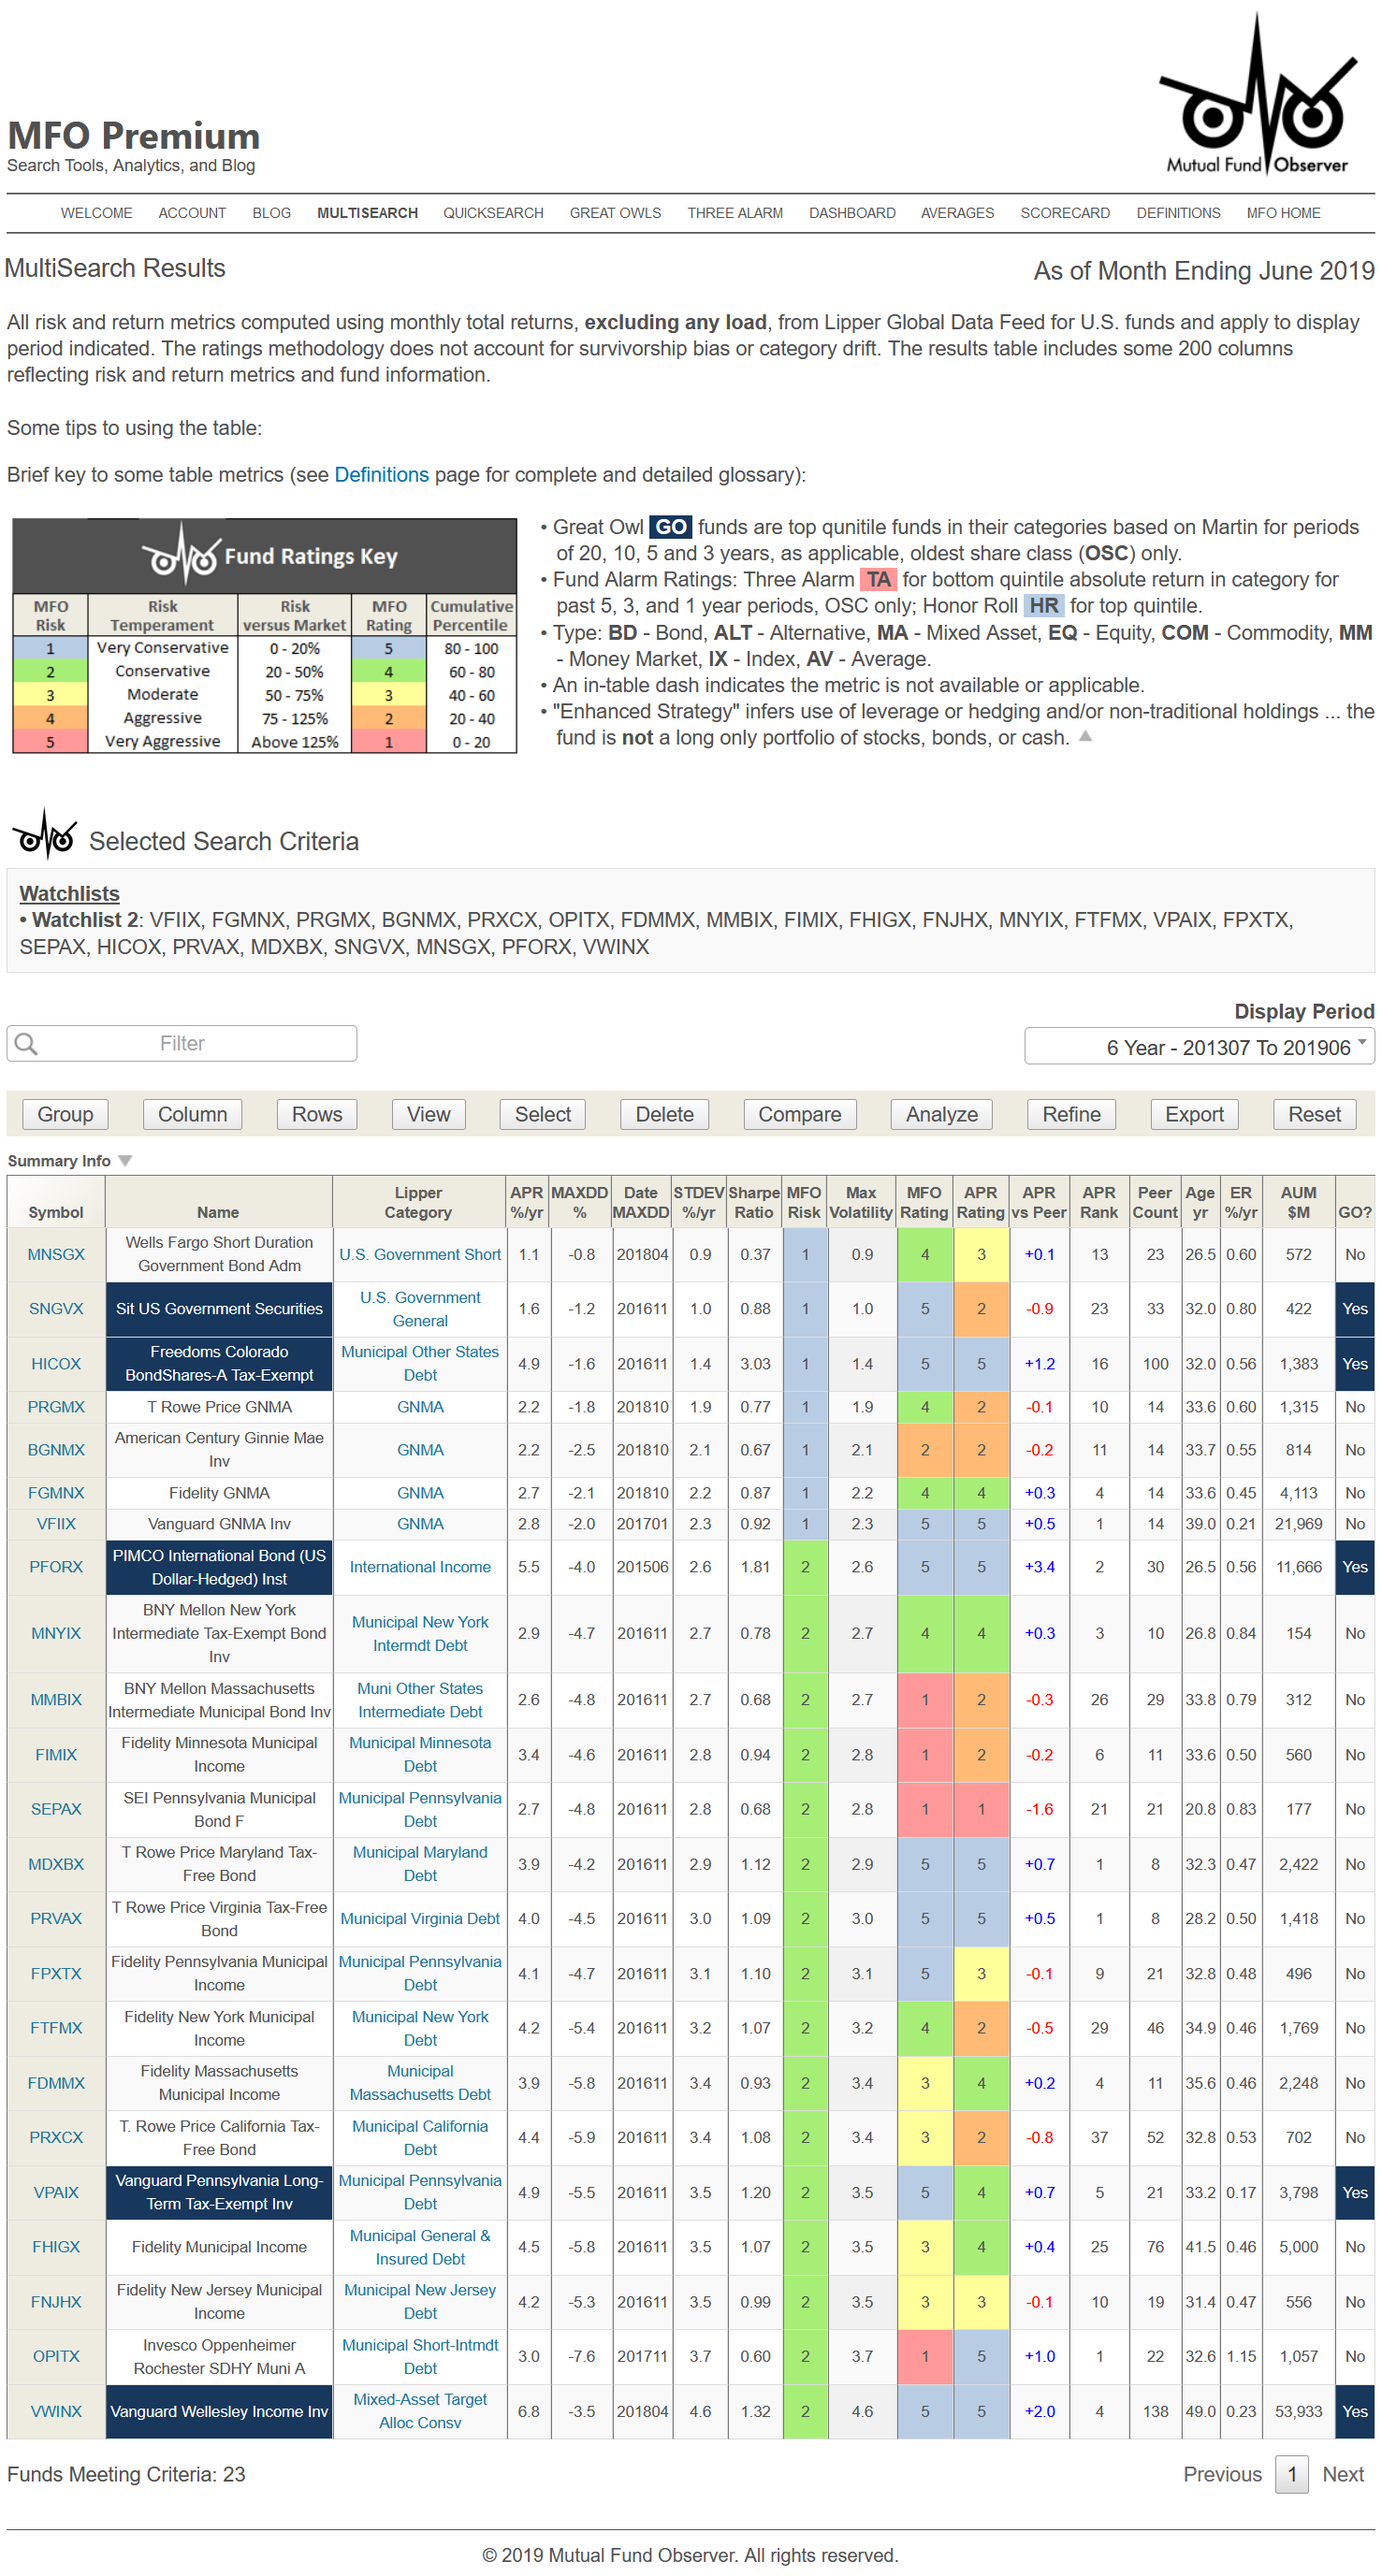Viewport: 1382px width, 2576px height.
Task: Click the Mutual Fund Observer owl logo
Action: point(1256,95)
